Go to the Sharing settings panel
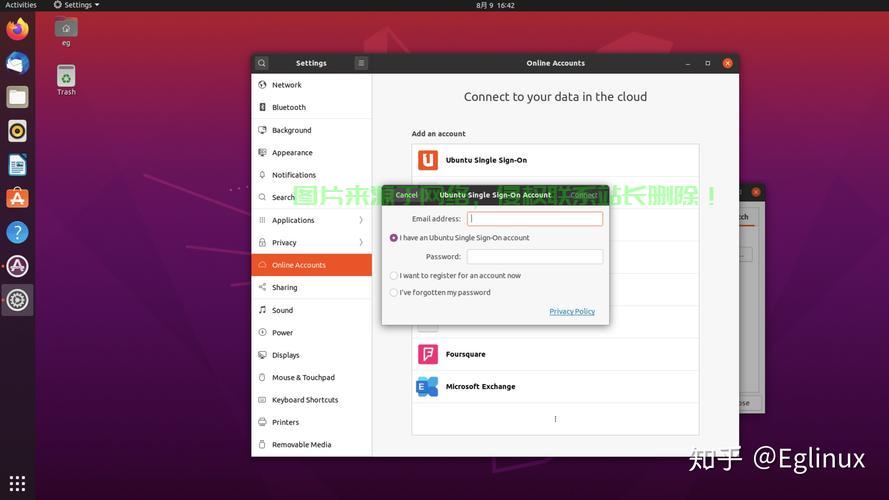Viewport: 889px width, 500px height. point(311,287)
